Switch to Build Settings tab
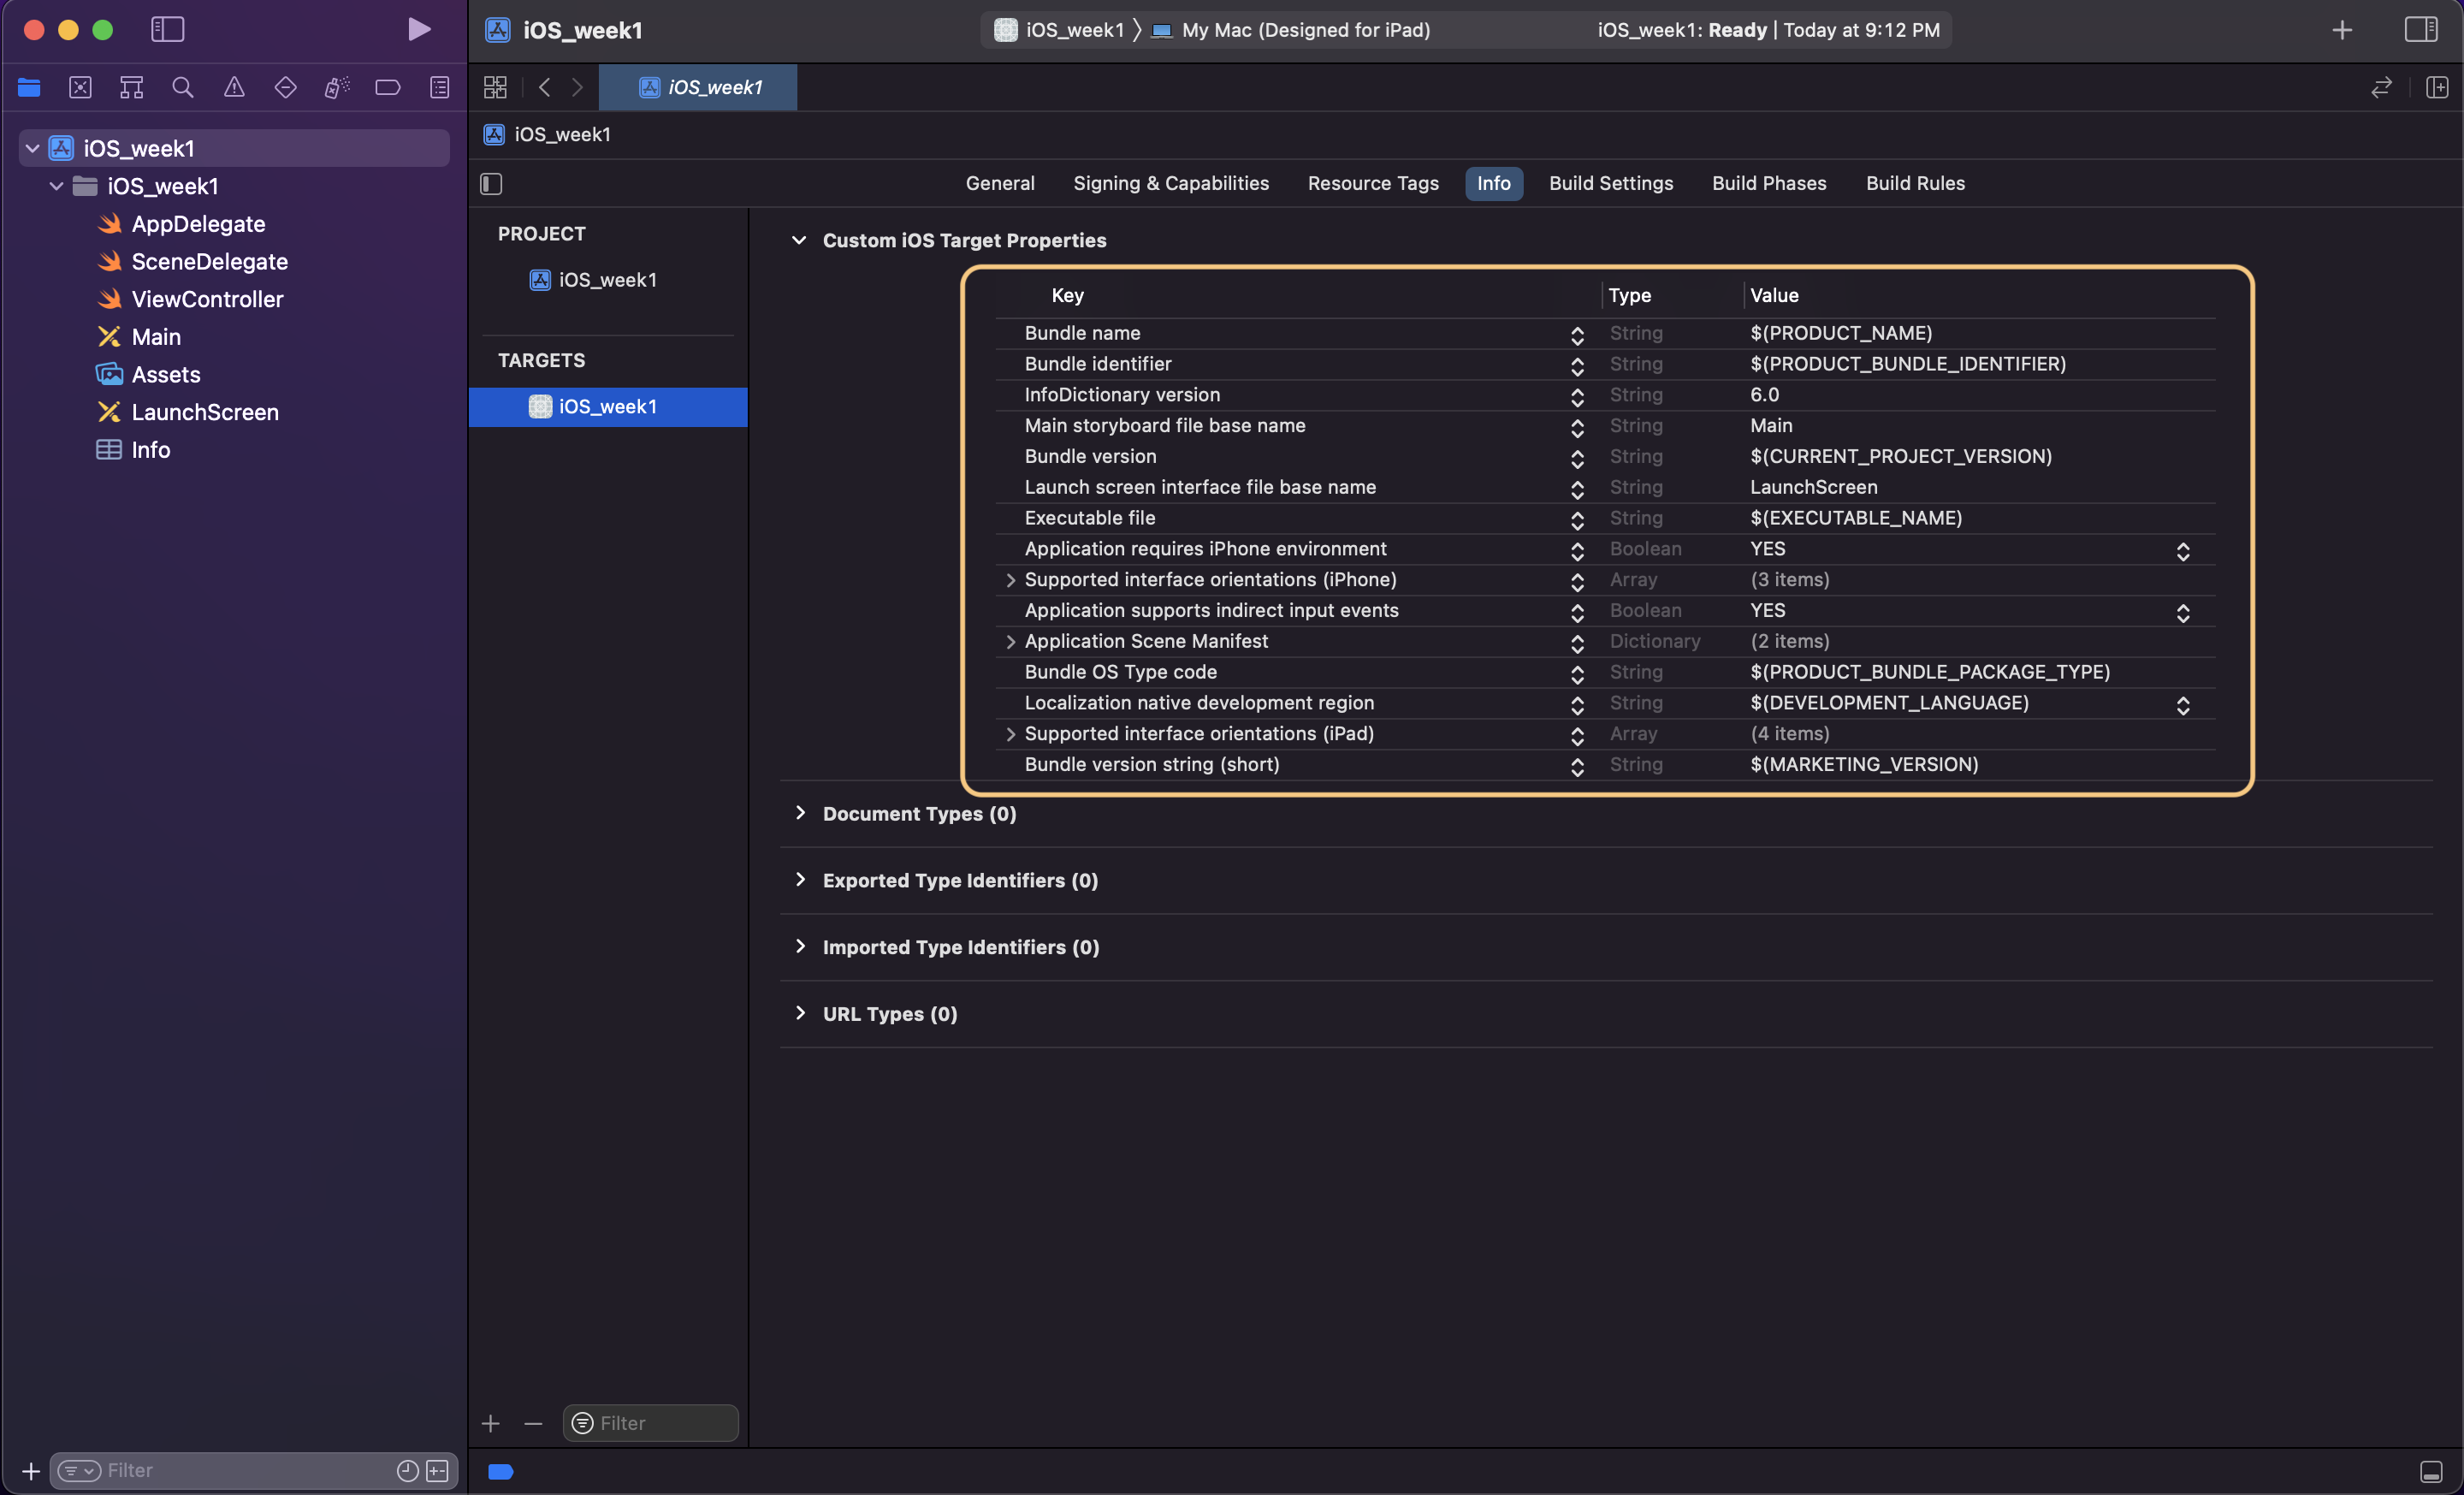 tap(1610, 183)
